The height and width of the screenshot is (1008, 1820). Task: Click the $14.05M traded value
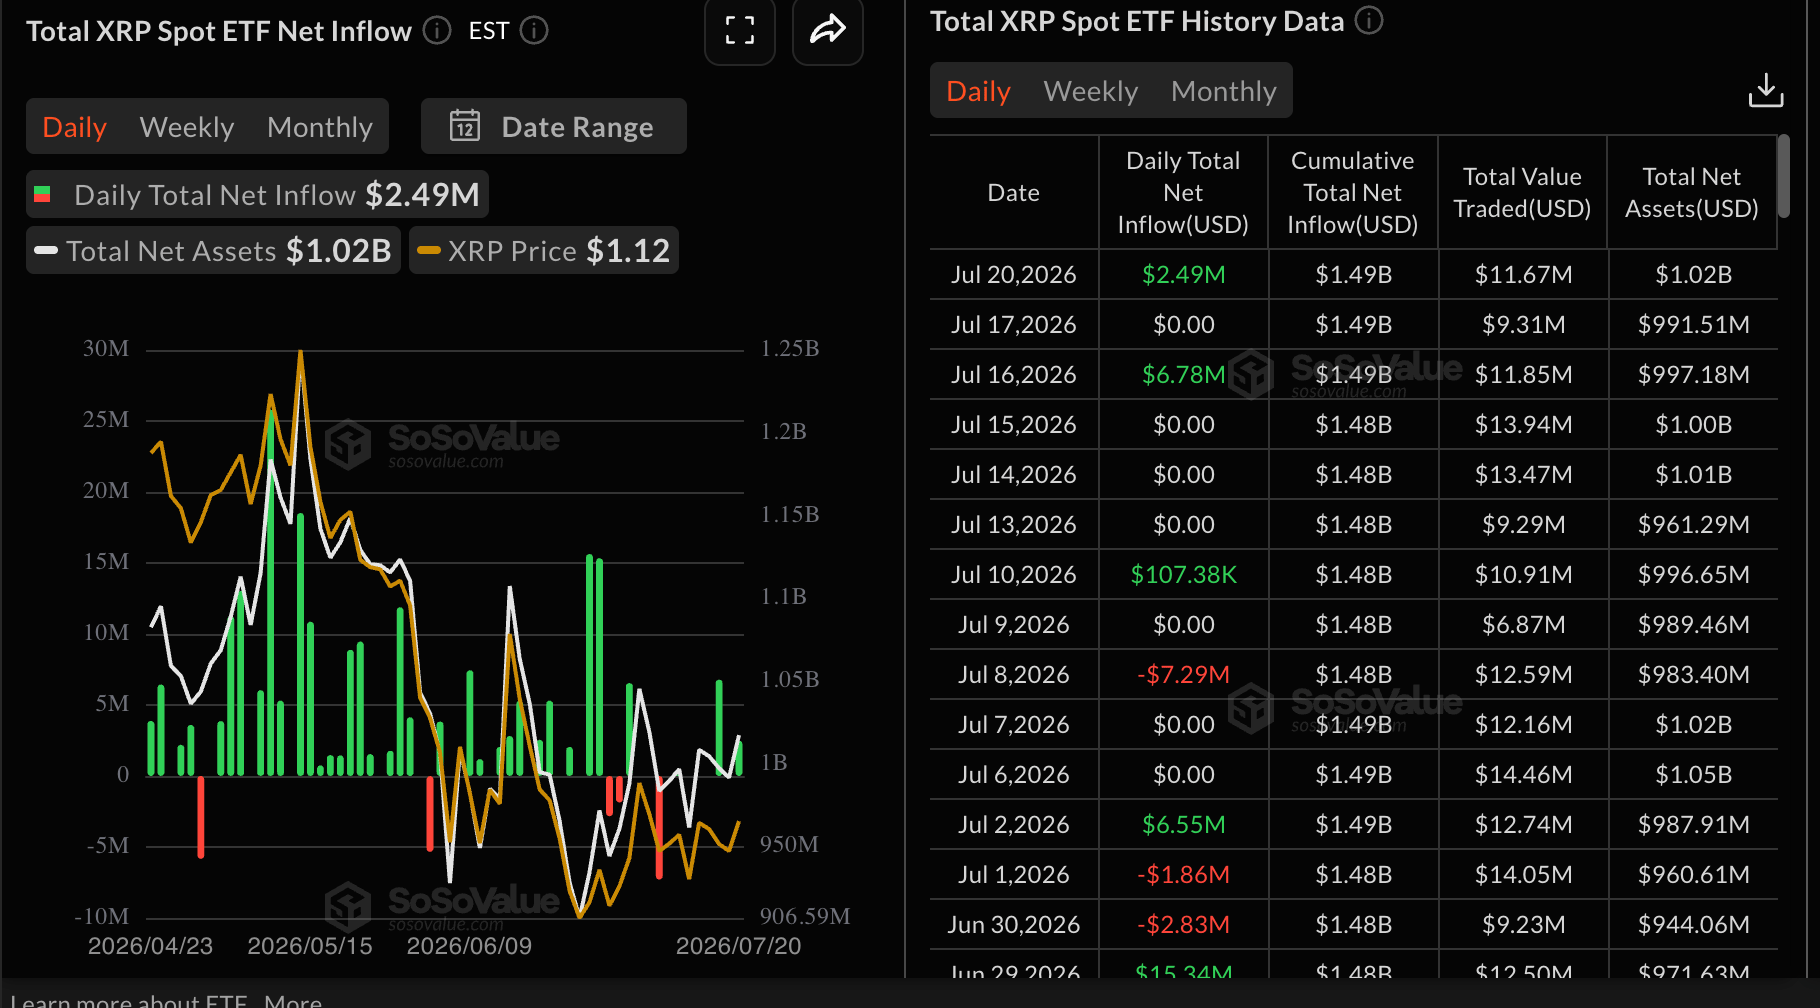tap(1524, 874)
